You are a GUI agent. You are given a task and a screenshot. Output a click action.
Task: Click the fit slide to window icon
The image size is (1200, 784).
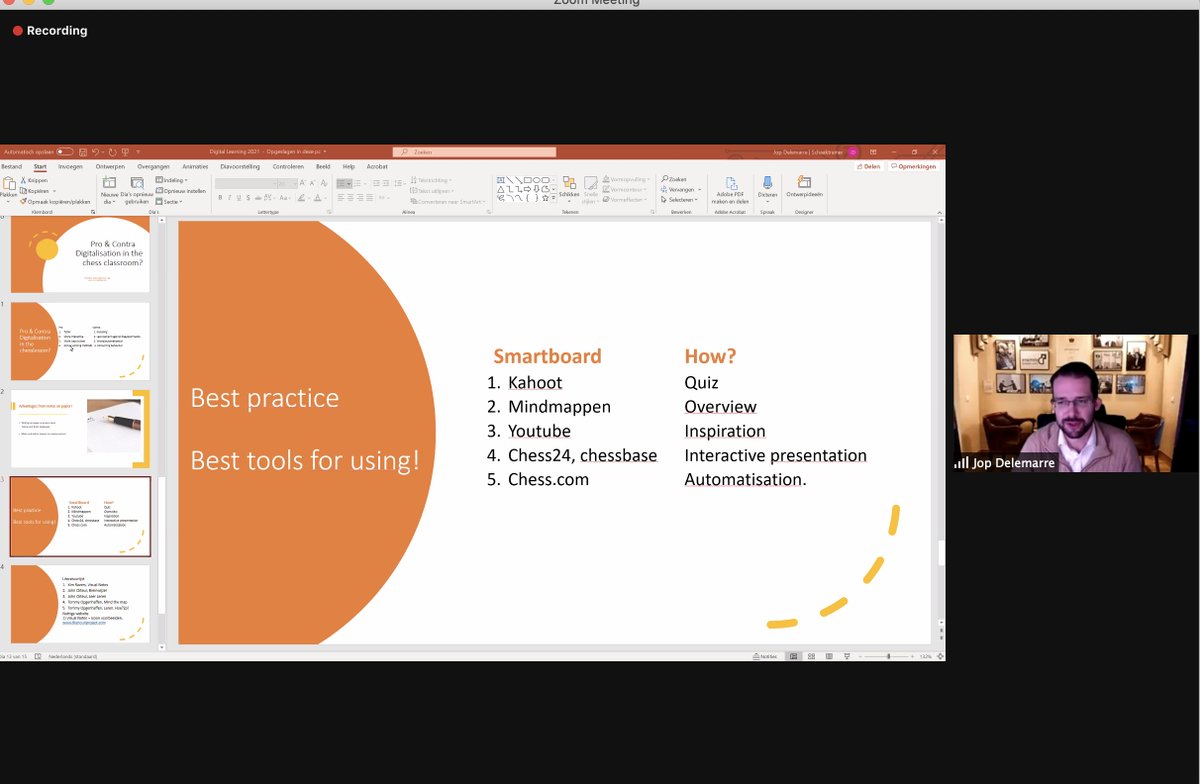(x=939, y=656)
